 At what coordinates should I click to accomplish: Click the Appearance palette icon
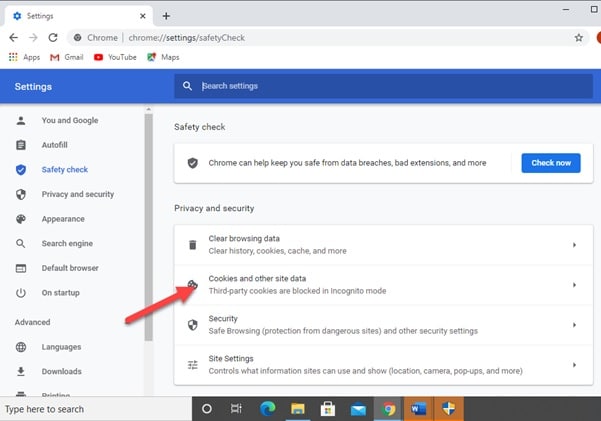(x=21, y=219)
